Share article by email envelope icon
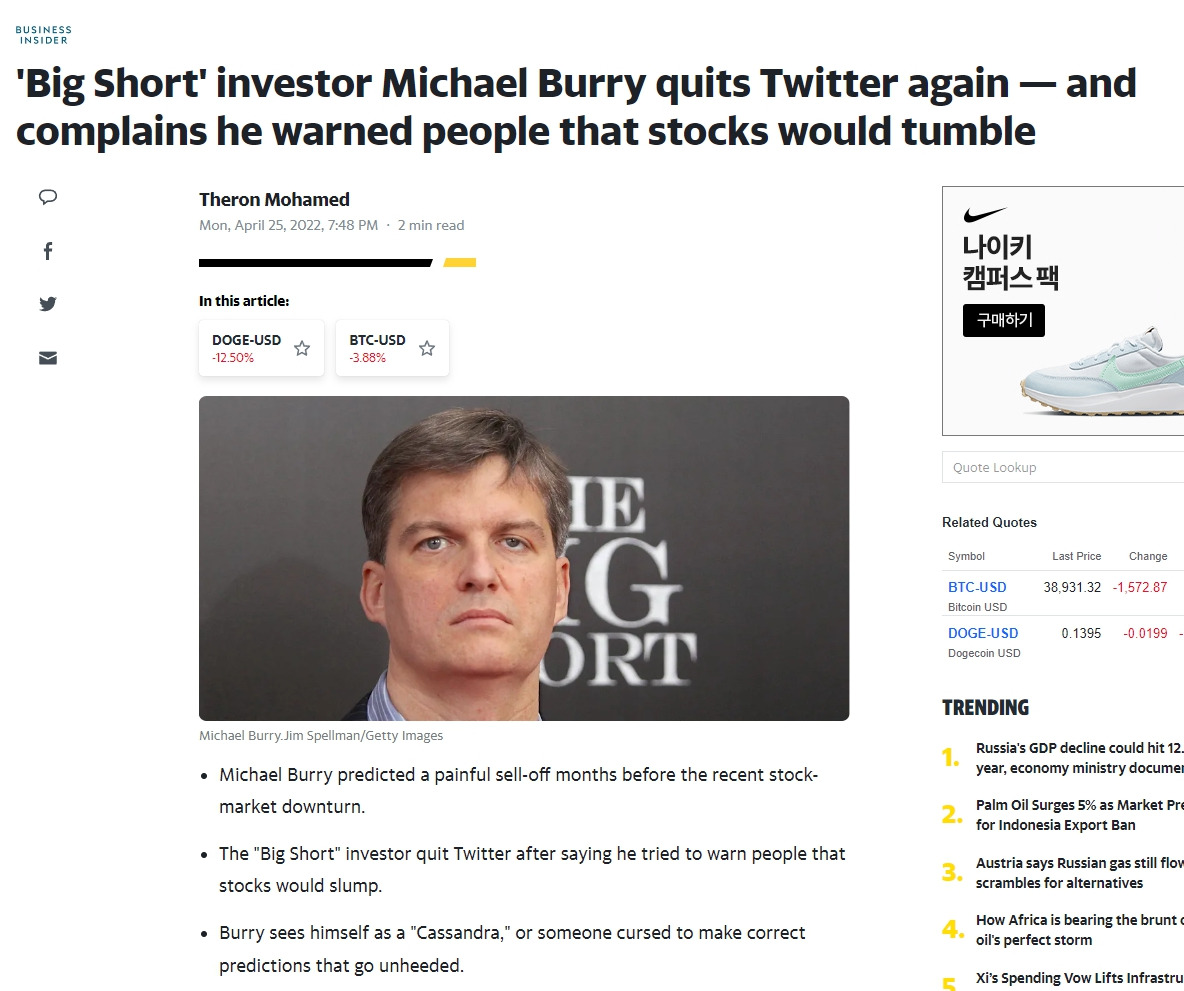 pyautogui.click(x=48, y=358)
